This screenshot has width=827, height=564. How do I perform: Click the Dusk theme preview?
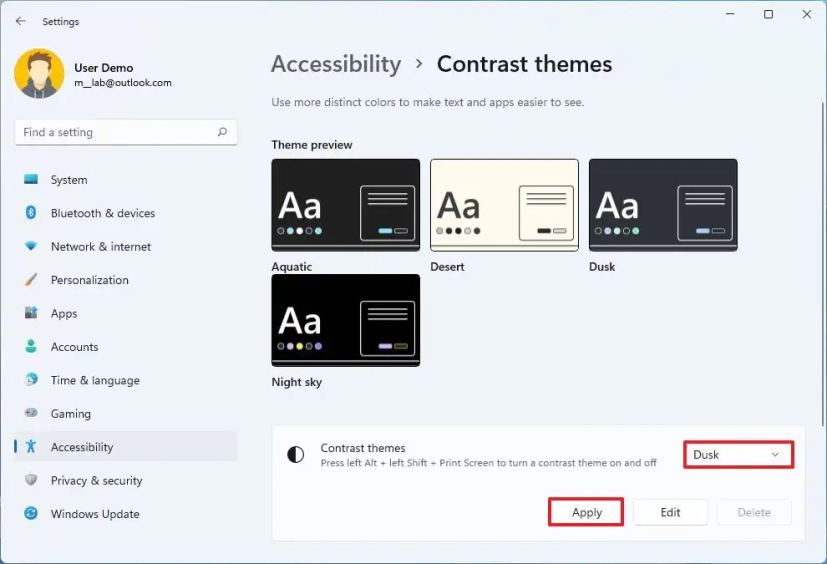click(663, 205)
